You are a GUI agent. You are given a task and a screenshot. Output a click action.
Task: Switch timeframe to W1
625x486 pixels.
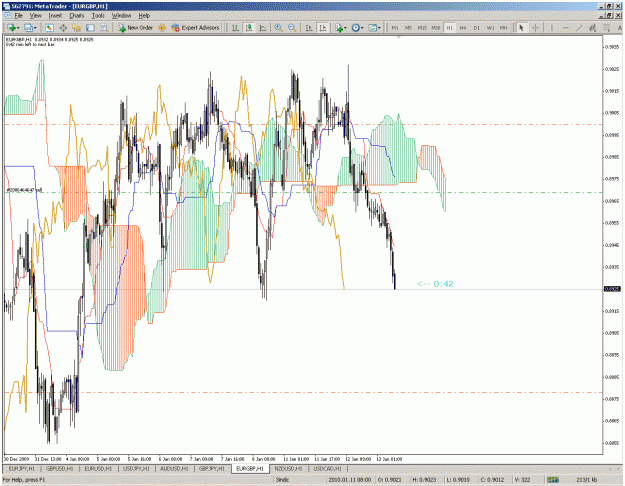point(490,28)
